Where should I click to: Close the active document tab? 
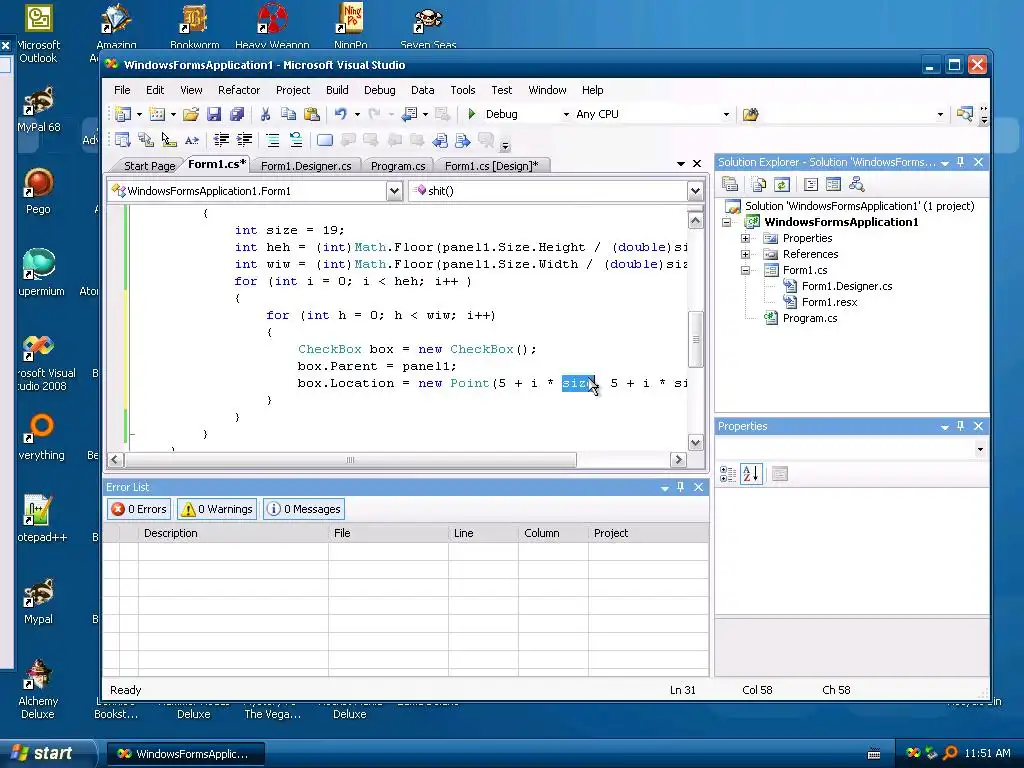[697, 164]
